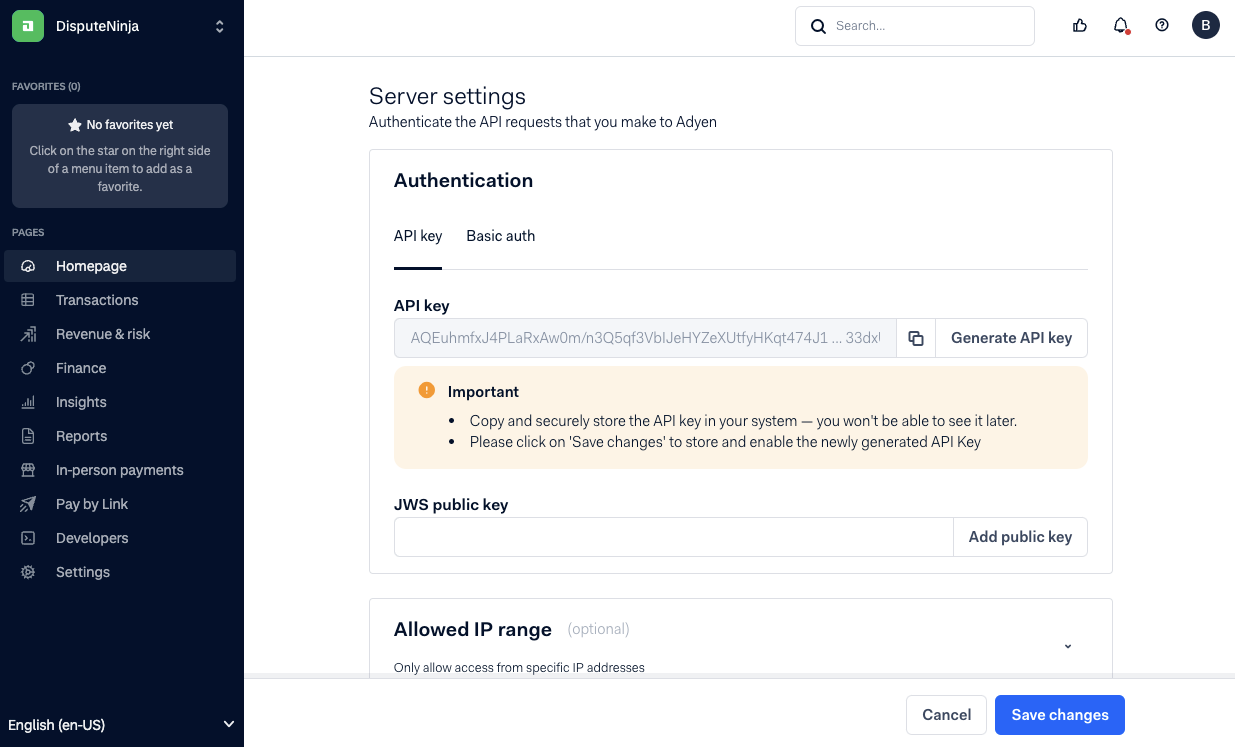Click the masked API key field
The width and height of the screenshot is (1235, 747).
[x=645, y=338]
